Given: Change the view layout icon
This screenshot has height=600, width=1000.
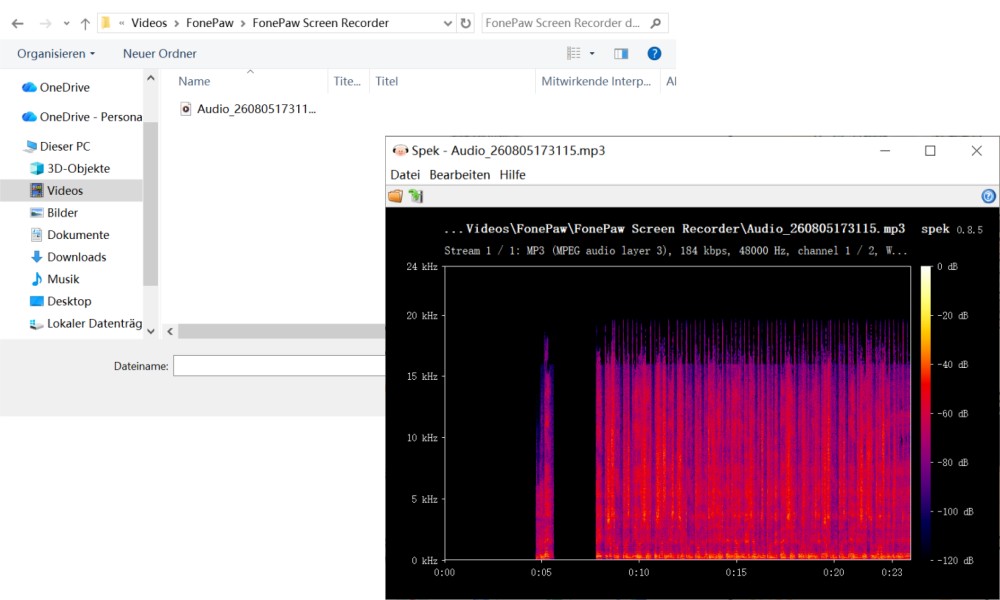Looking at the screenshot, I should click(x=574, y=54).
